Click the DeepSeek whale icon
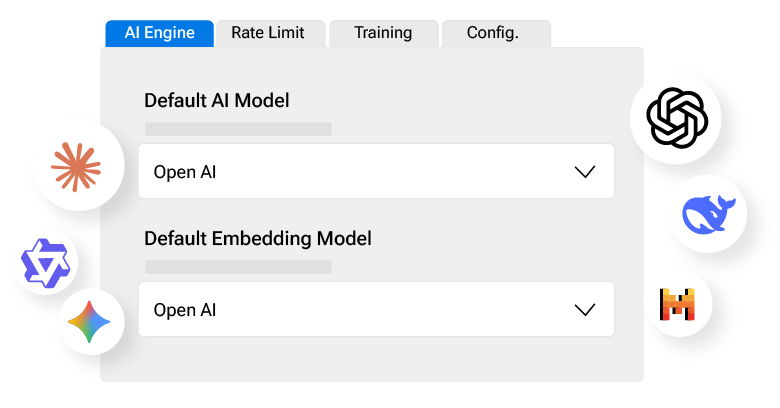 coord(708,214)
